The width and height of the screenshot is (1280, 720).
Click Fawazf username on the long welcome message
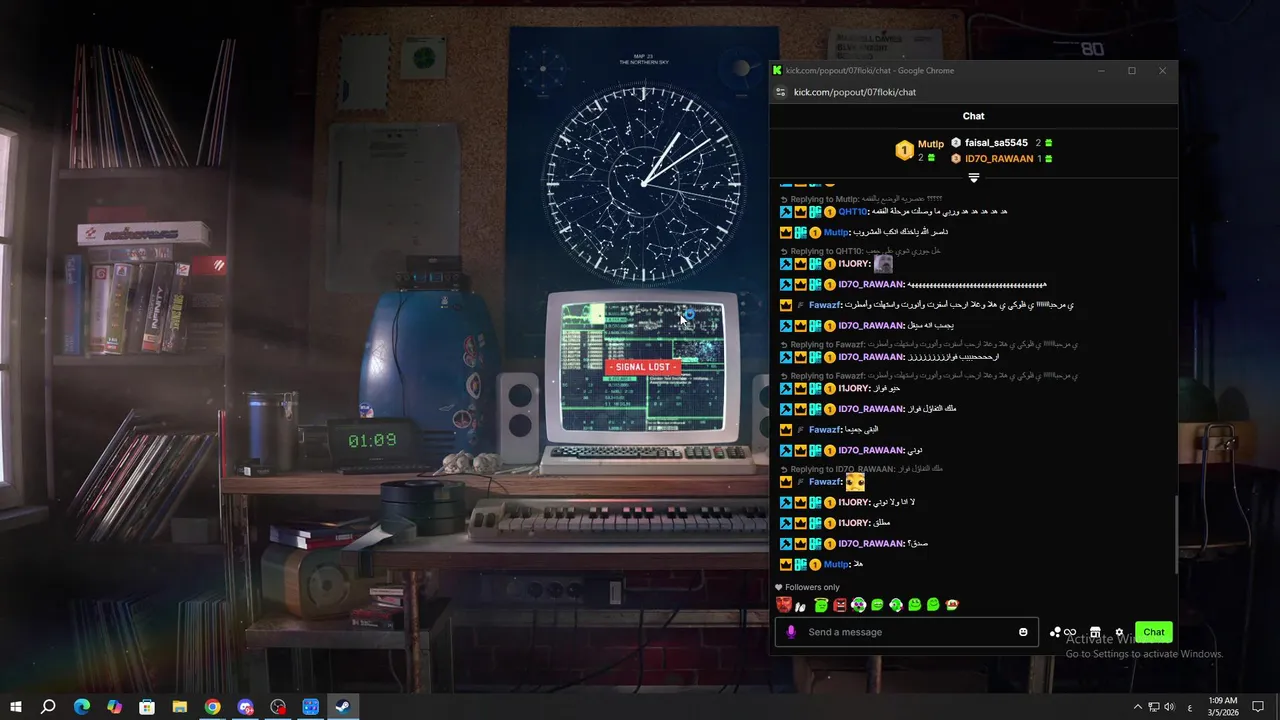click(x=824, y=305)
